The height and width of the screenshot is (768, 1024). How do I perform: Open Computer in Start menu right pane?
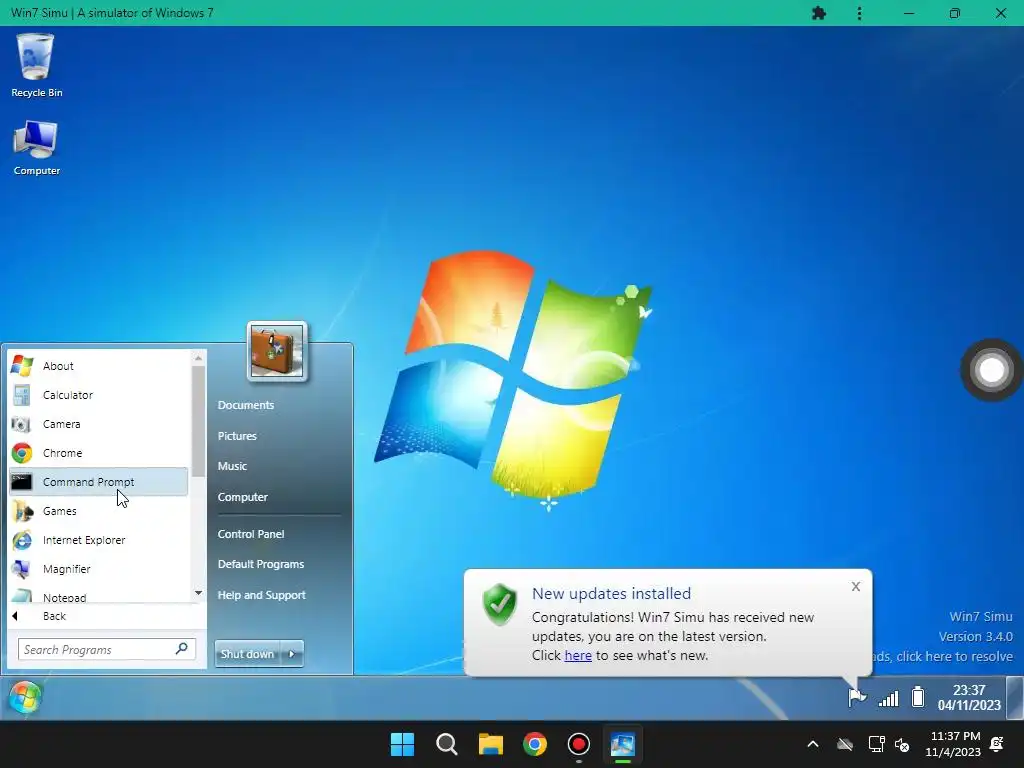coord(243,497)
